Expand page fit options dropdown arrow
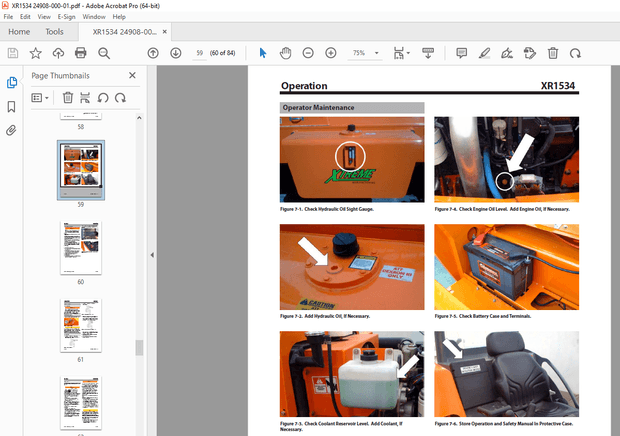620x436 pixels. [x=408, y=53]
